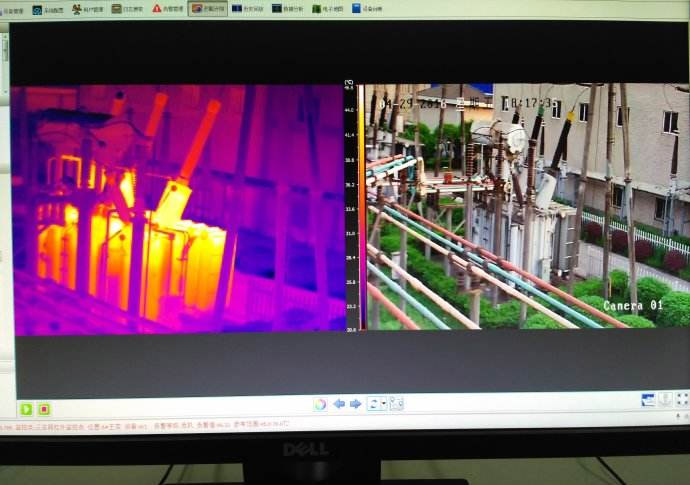Open the orange user management toolbar icon
This screenshot has width=690, height=485.
pyautogui.click(x=77, y=8)
